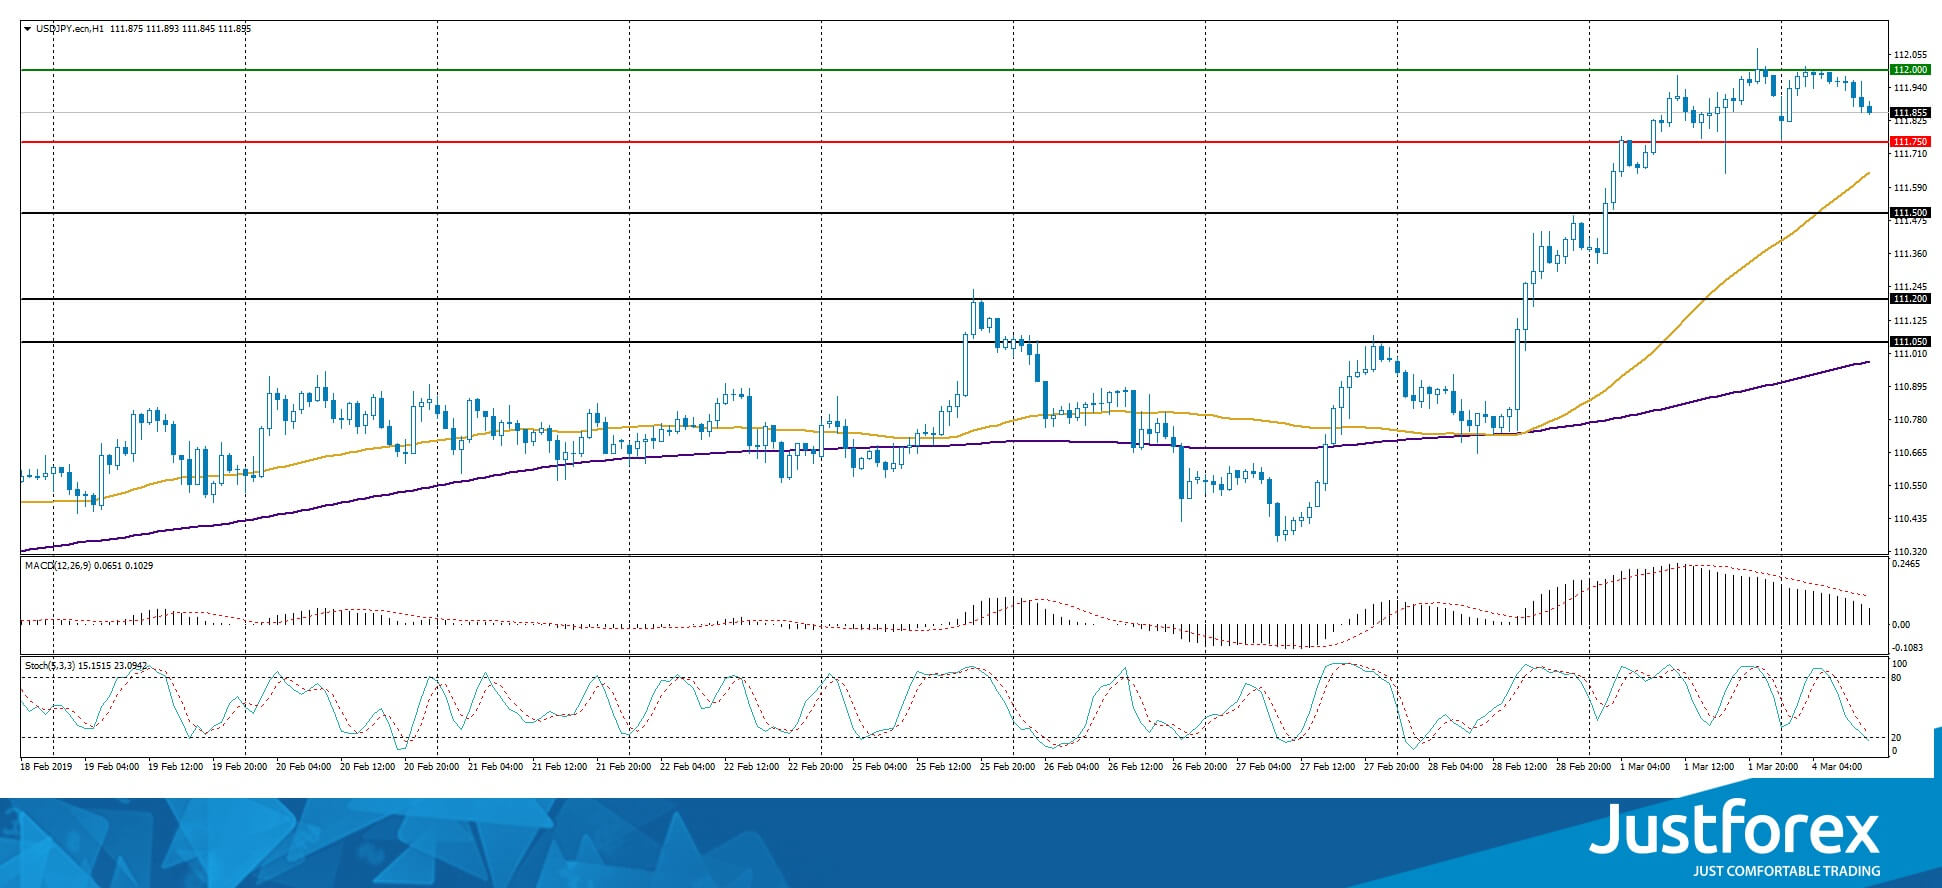The width and height of the screenshot is (1942, 888).
Task: Click the 27 Feb 12:00 time label
Action: click(x=1327, y=767)
